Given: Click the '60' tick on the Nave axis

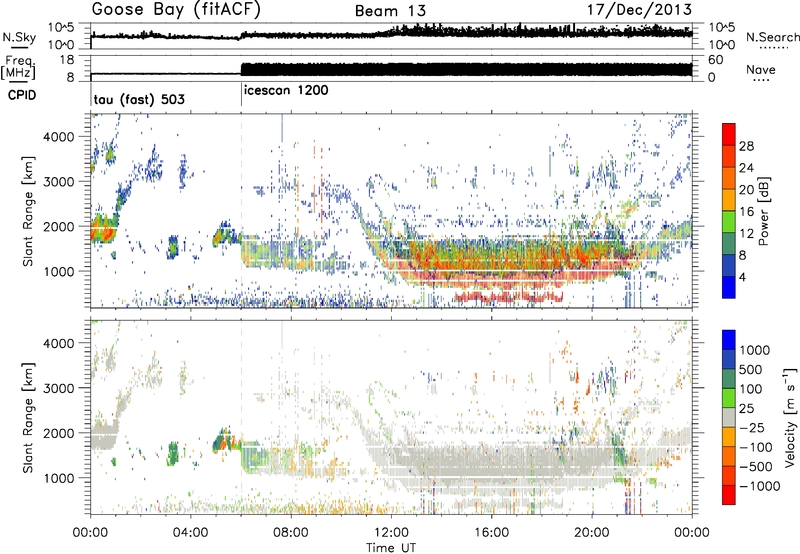Looking at the screenshot, I should coord(716,60).
